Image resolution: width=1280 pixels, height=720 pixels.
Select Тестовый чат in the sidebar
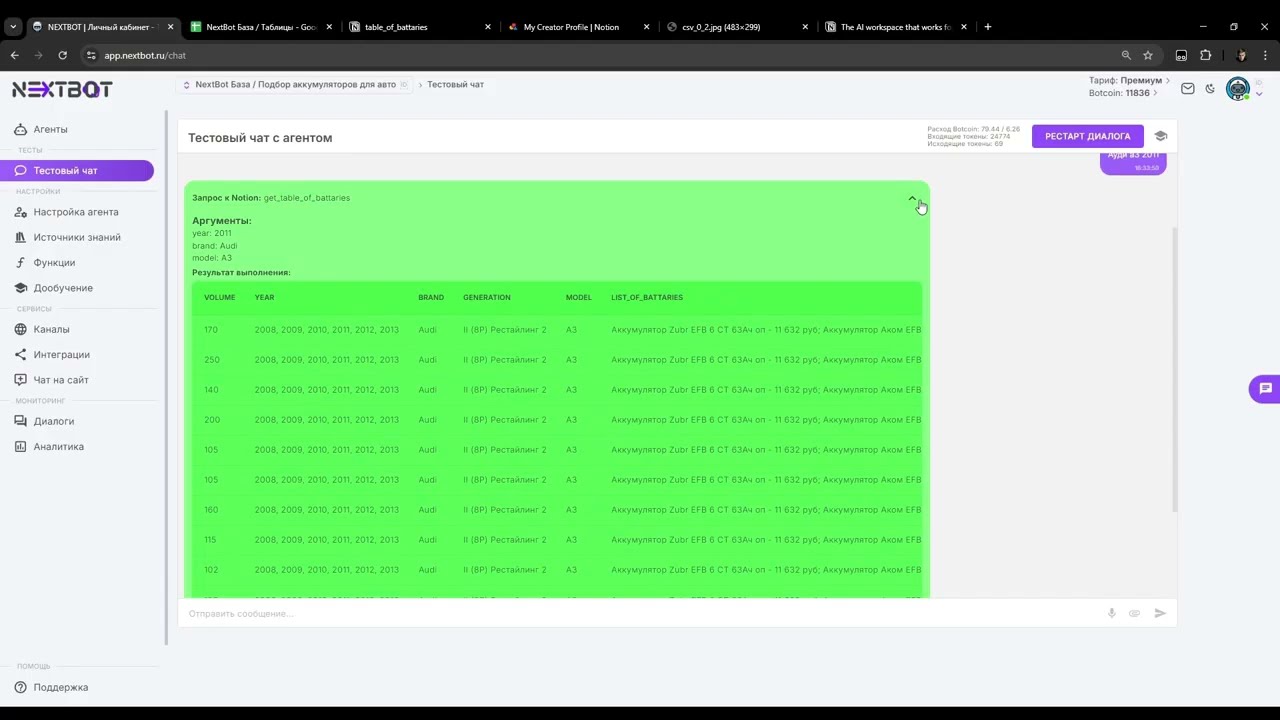click(77, 170)
